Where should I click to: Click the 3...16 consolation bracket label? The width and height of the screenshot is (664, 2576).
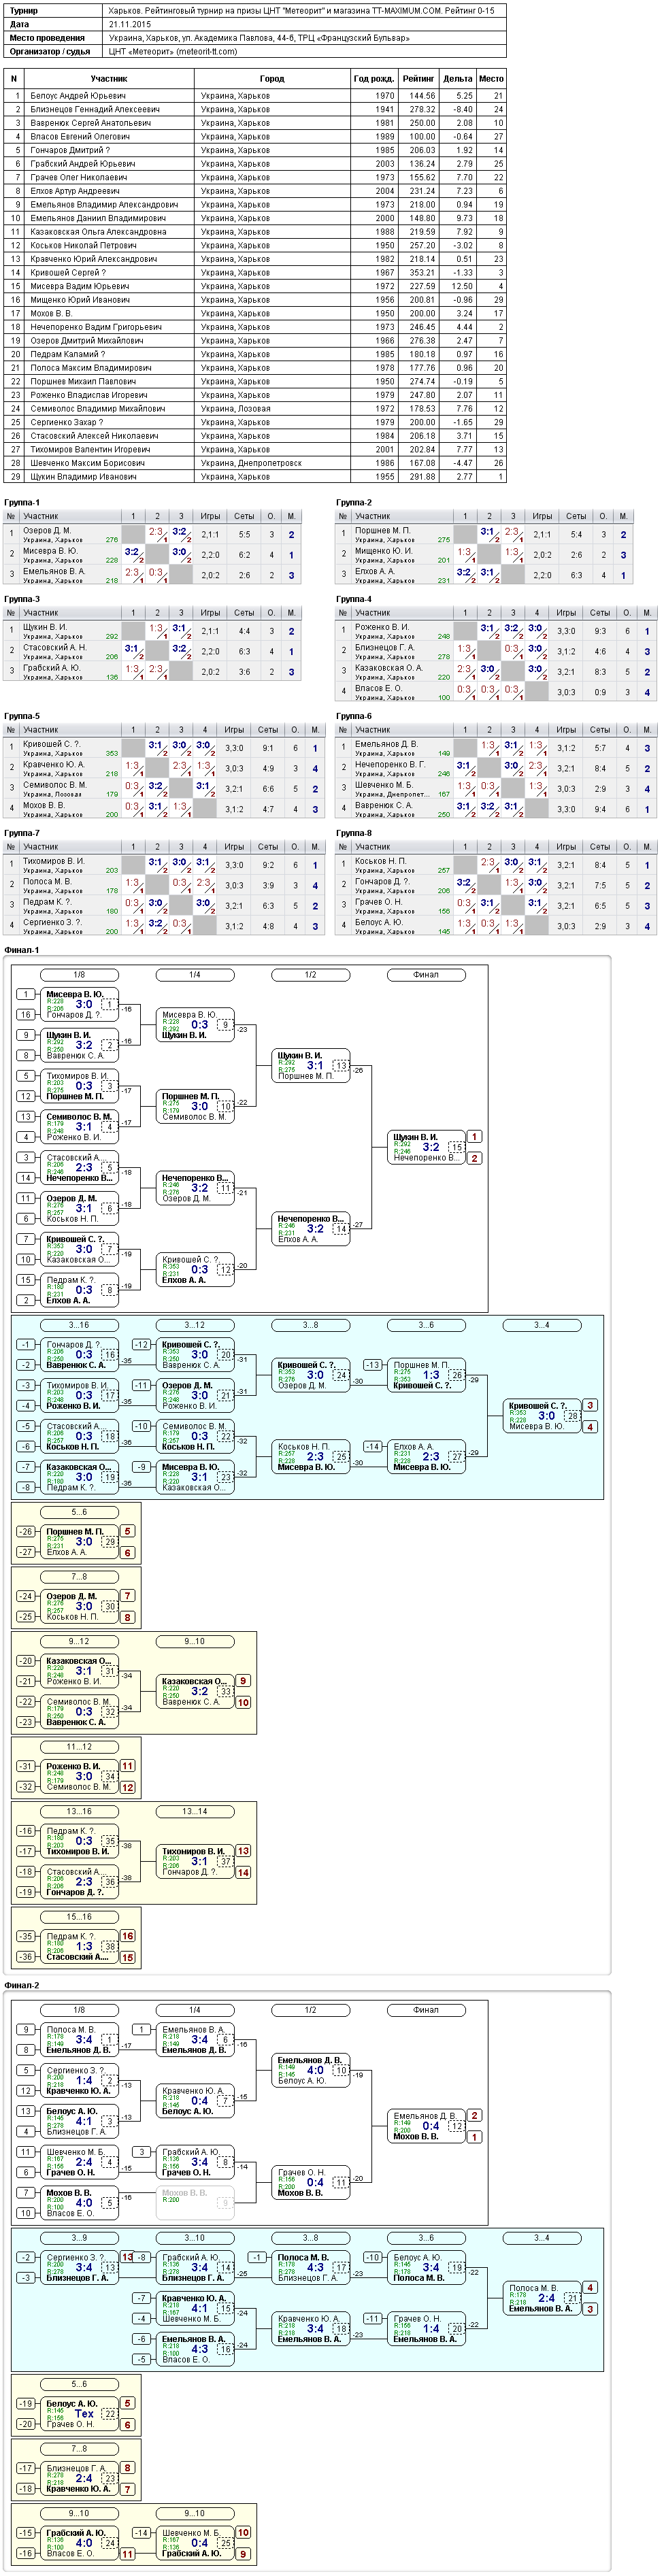(79, 1326)
